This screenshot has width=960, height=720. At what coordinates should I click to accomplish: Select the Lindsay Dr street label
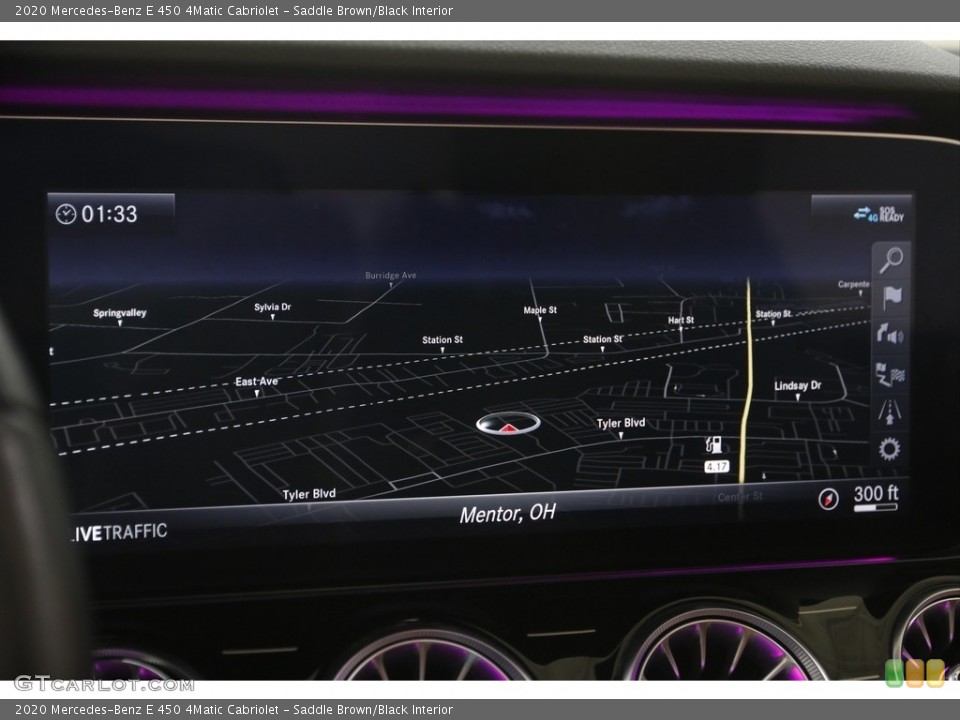click(797, 386)
